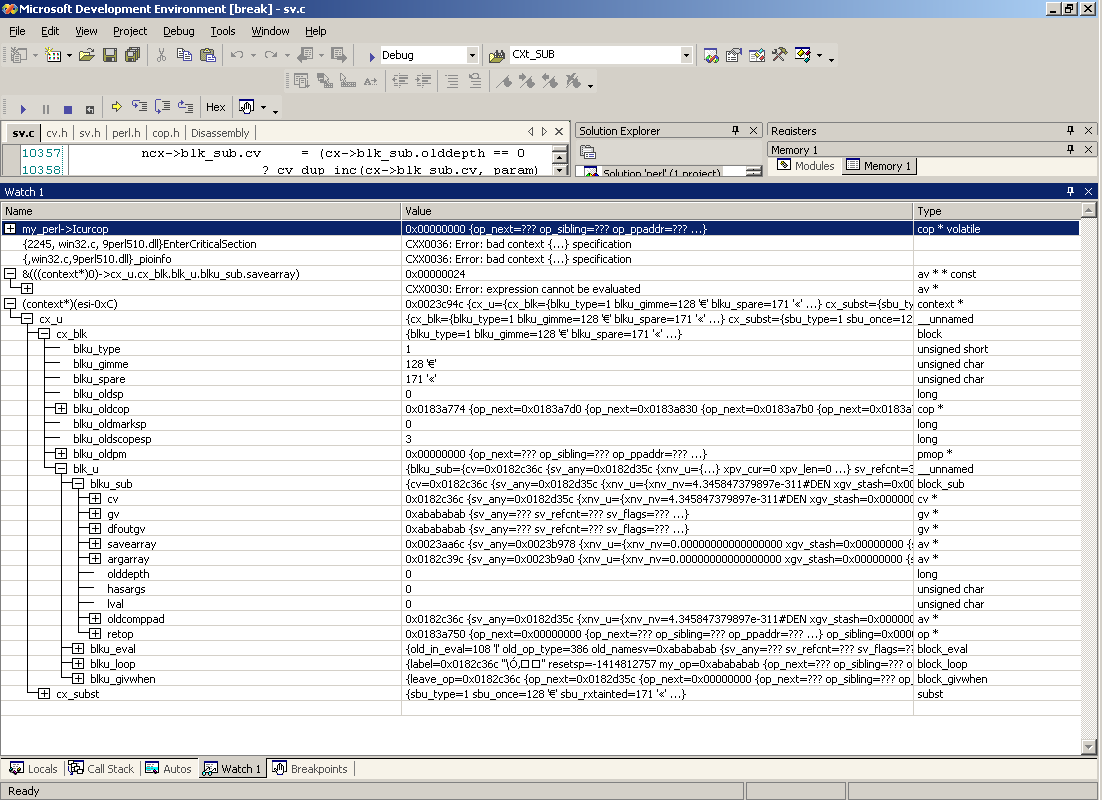Expand the blku_oldcop node
1102x800 pixels.
click(61, 409)
